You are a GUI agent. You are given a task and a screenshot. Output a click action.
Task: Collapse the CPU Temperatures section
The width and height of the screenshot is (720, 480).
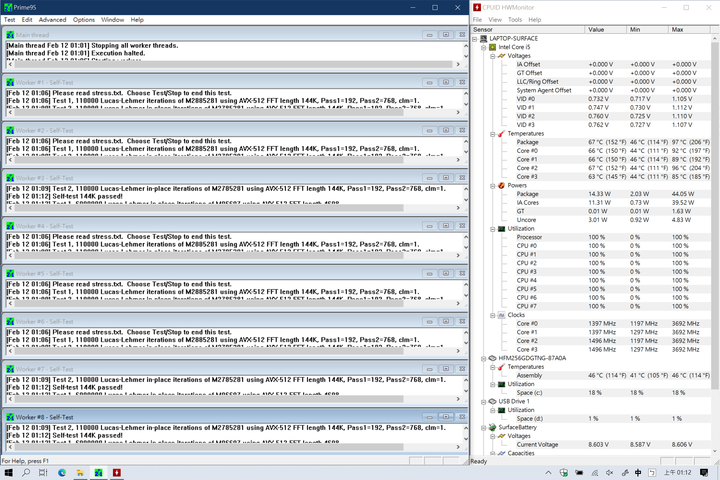pos(492,134)
